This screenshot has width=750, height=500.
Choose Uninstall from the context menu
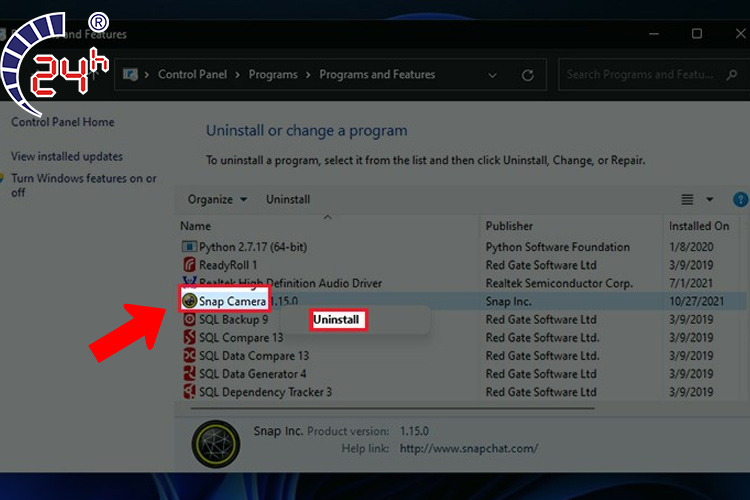click(336, 320)
